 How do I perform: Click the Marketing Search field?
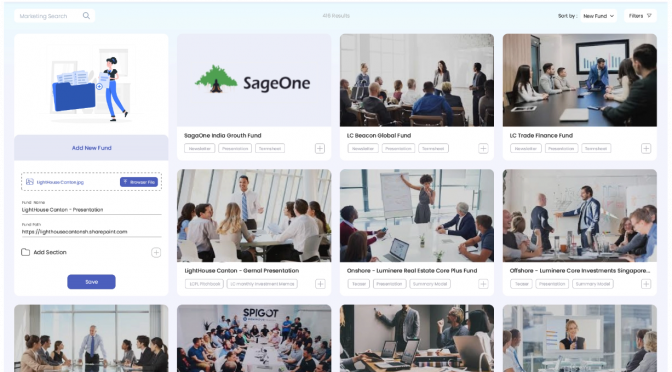54,16
